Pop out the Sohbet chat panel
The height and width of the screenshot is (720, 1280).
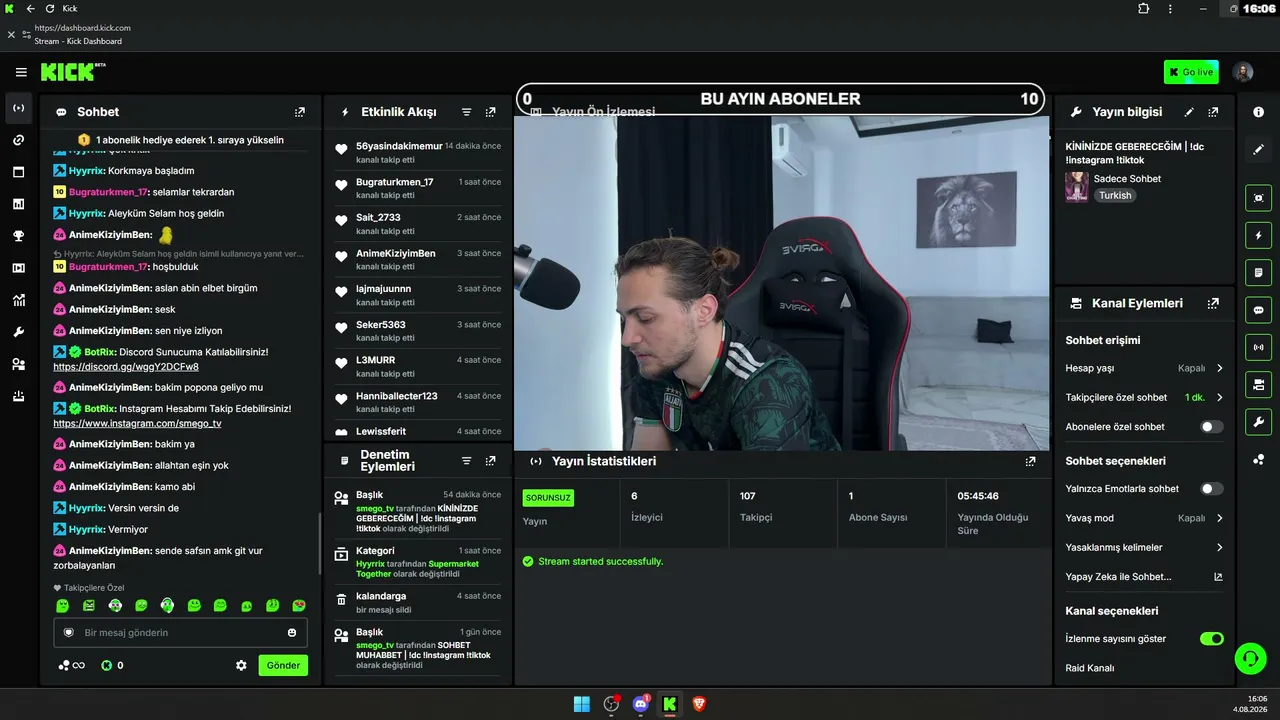(x=300, y=112)
